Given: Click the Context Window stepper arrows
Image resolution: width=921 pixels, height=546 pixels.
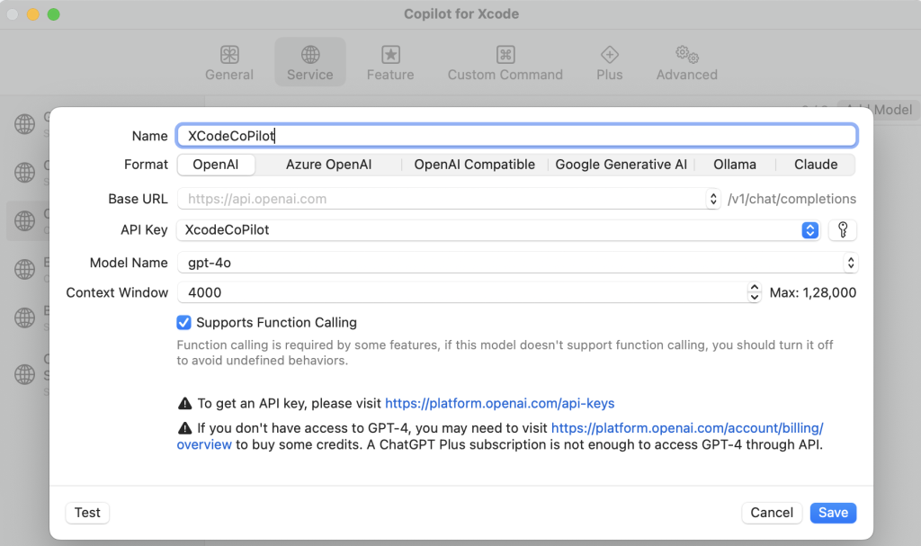Looking at the screenshot, I should click(754, 292).
